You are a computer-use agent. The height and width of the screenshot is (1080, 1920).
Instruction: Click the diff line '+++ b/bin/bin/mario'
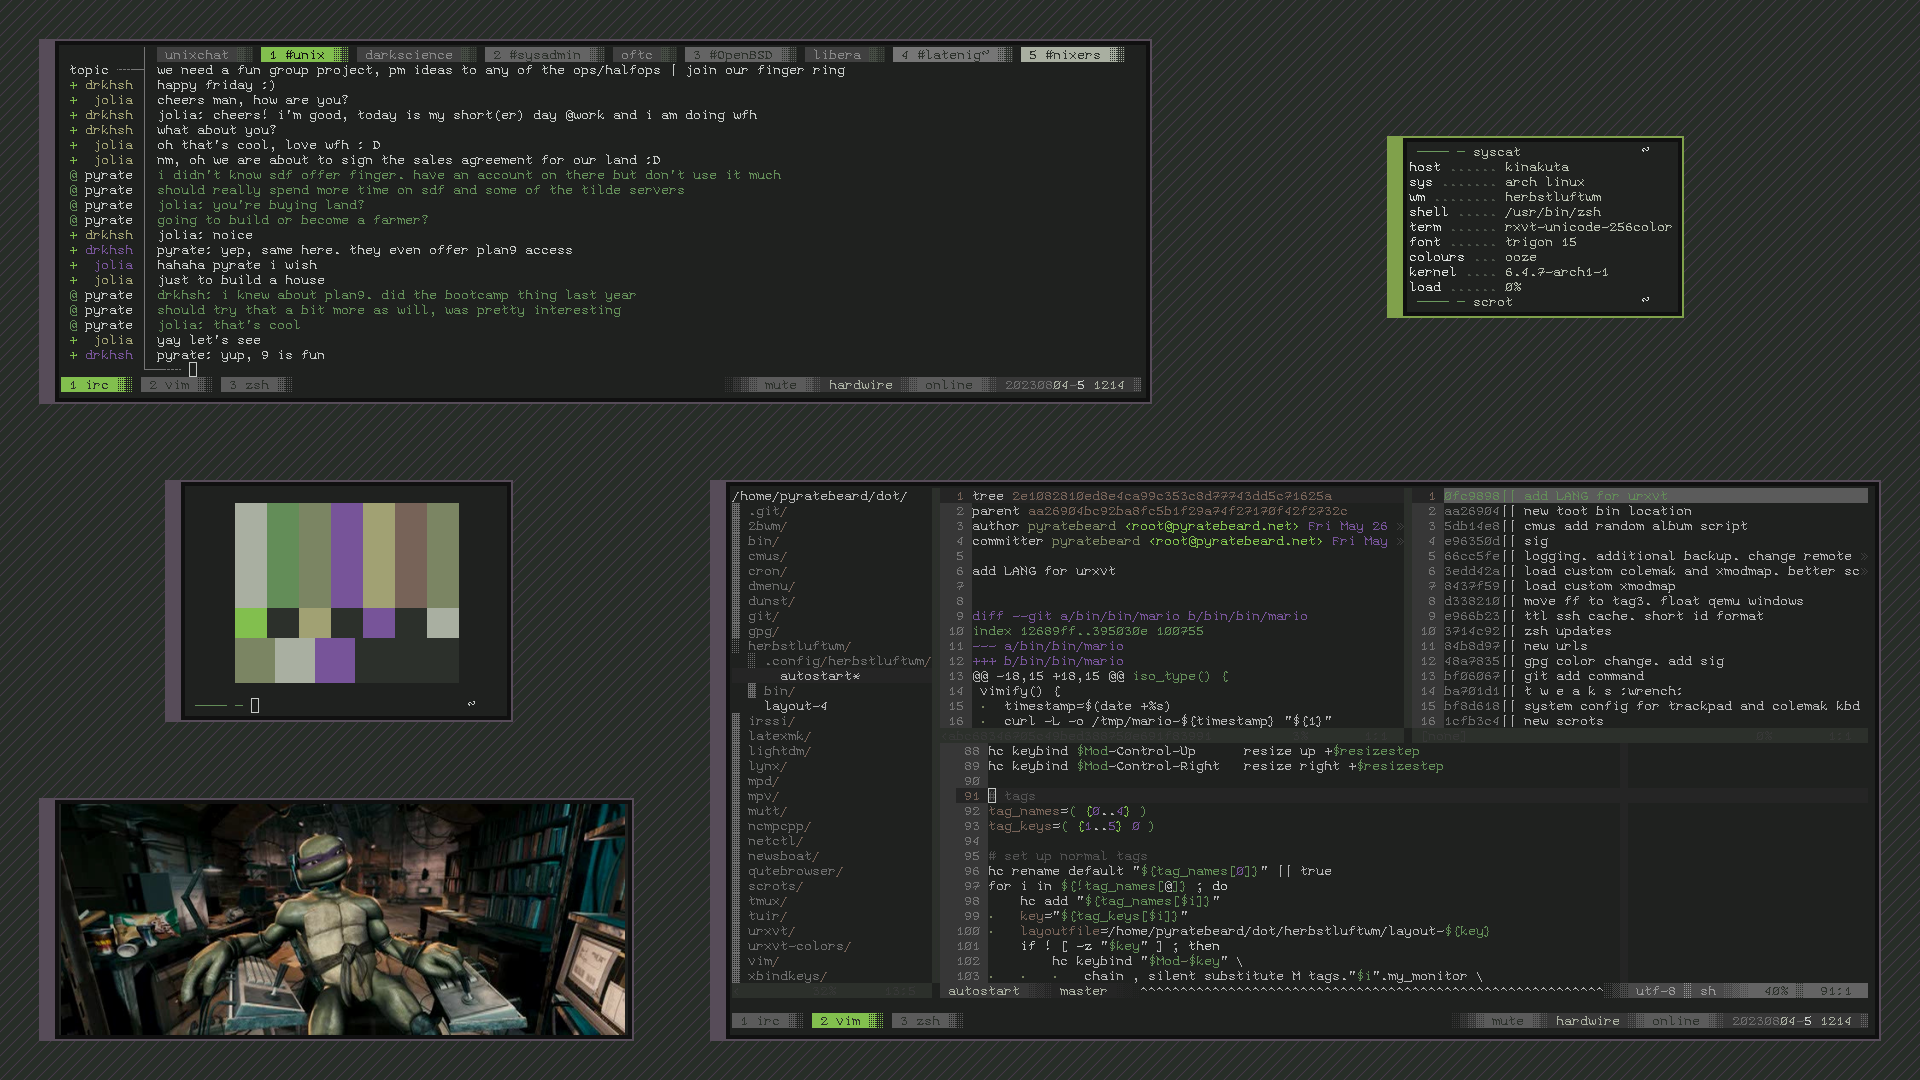click(x=1048, y=661)
